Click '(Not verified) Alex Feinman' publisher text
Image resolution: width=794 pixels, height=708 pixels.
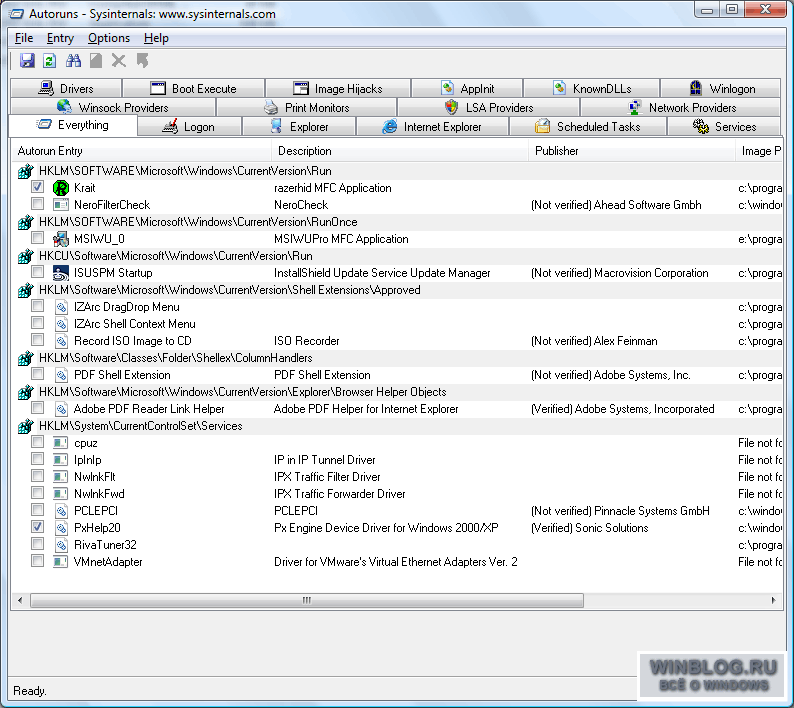click(x=594, y=341)
